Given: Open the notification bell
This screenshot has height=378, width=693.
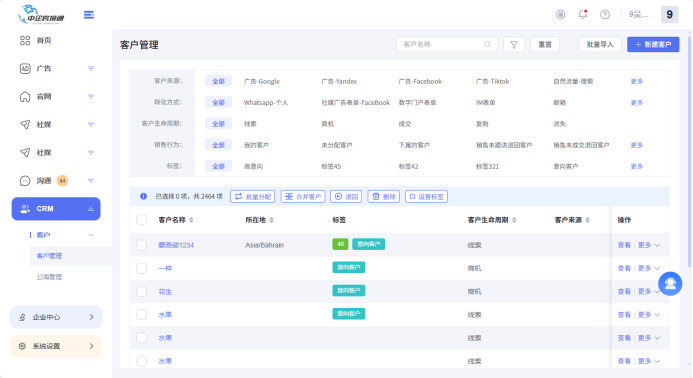Looking at the screenshot, I should [x=583, y=15].
